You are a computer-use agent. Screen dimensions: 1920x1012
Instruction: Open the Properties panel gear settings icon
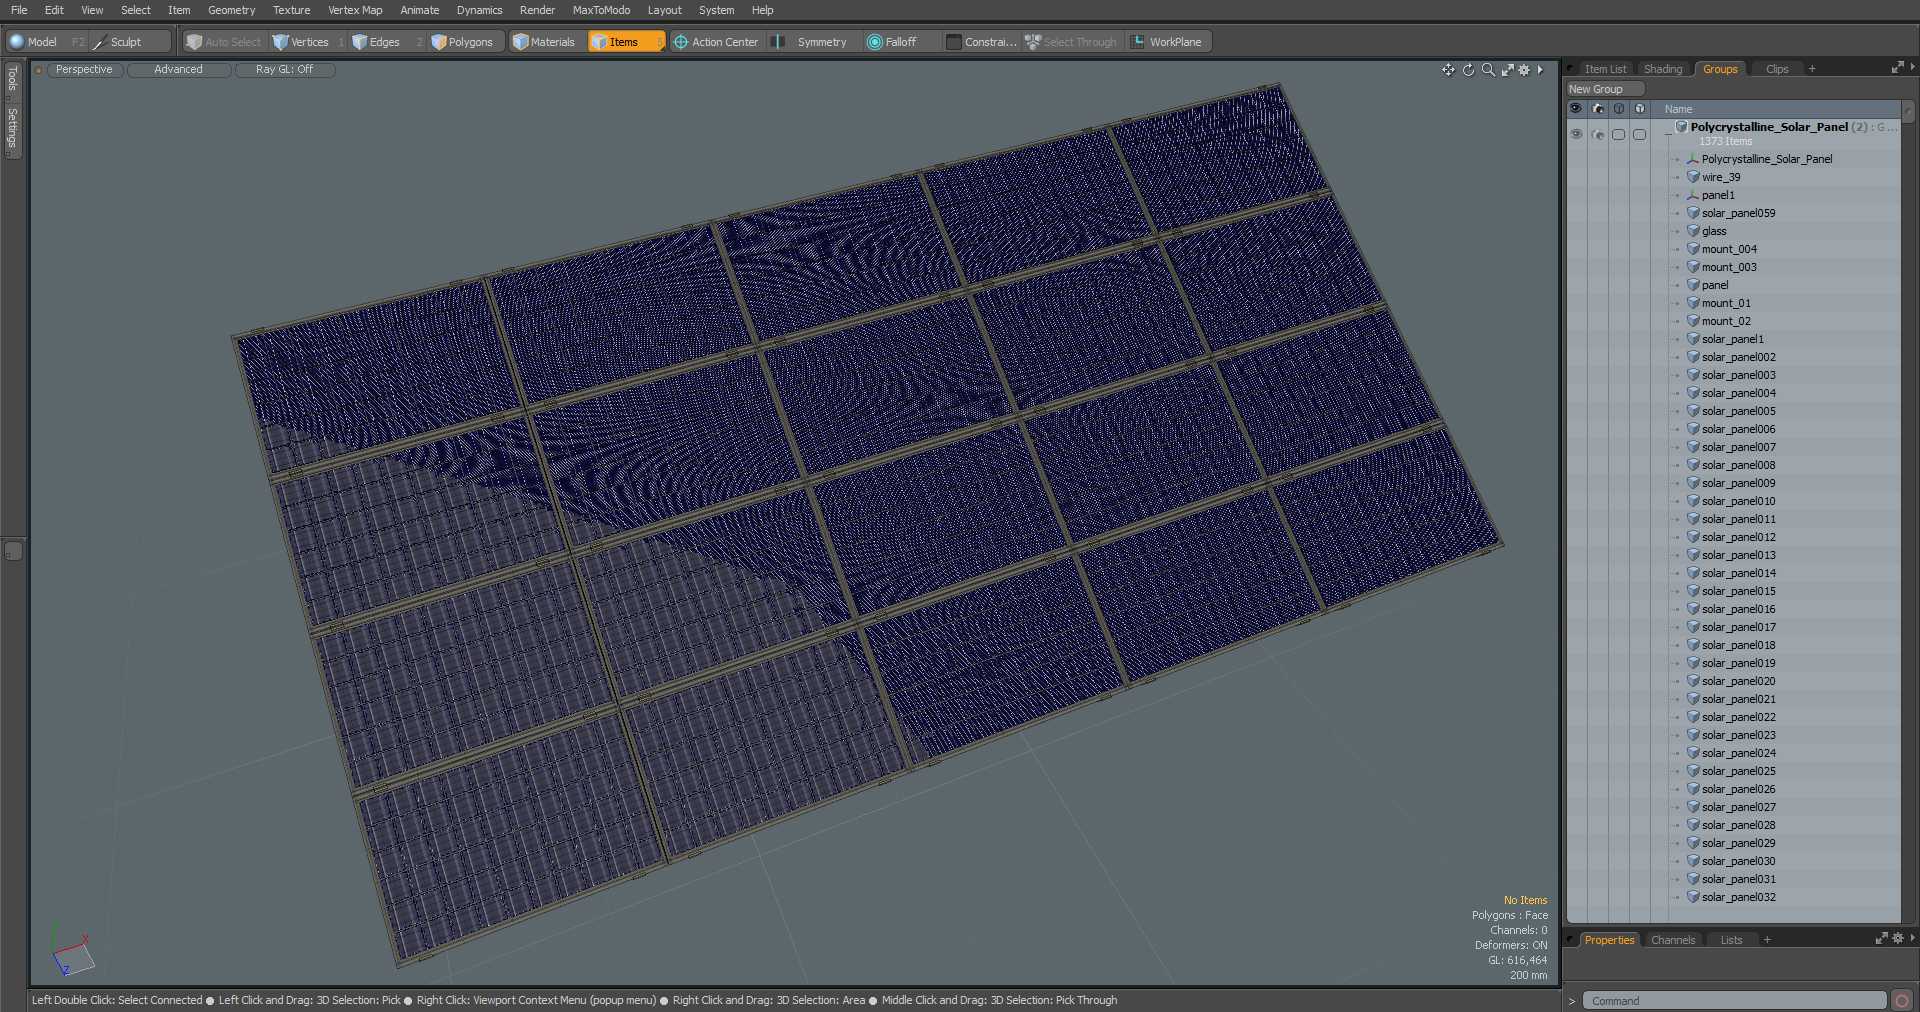pos(1898,939)
